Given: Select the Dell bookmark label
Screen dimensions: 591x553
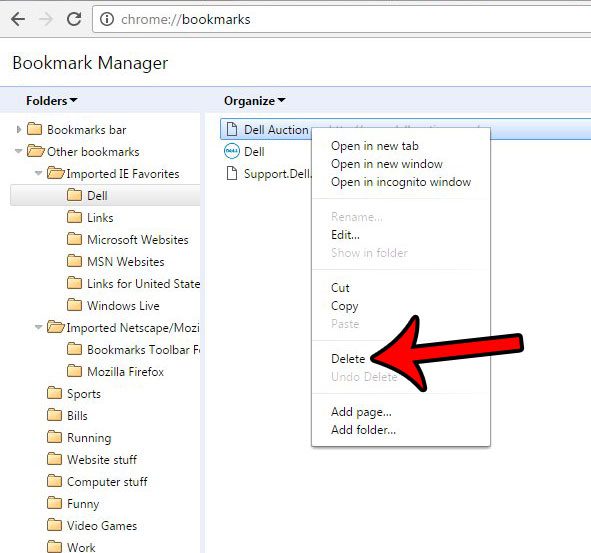Looking at the screenshot, I should [254, 152].
